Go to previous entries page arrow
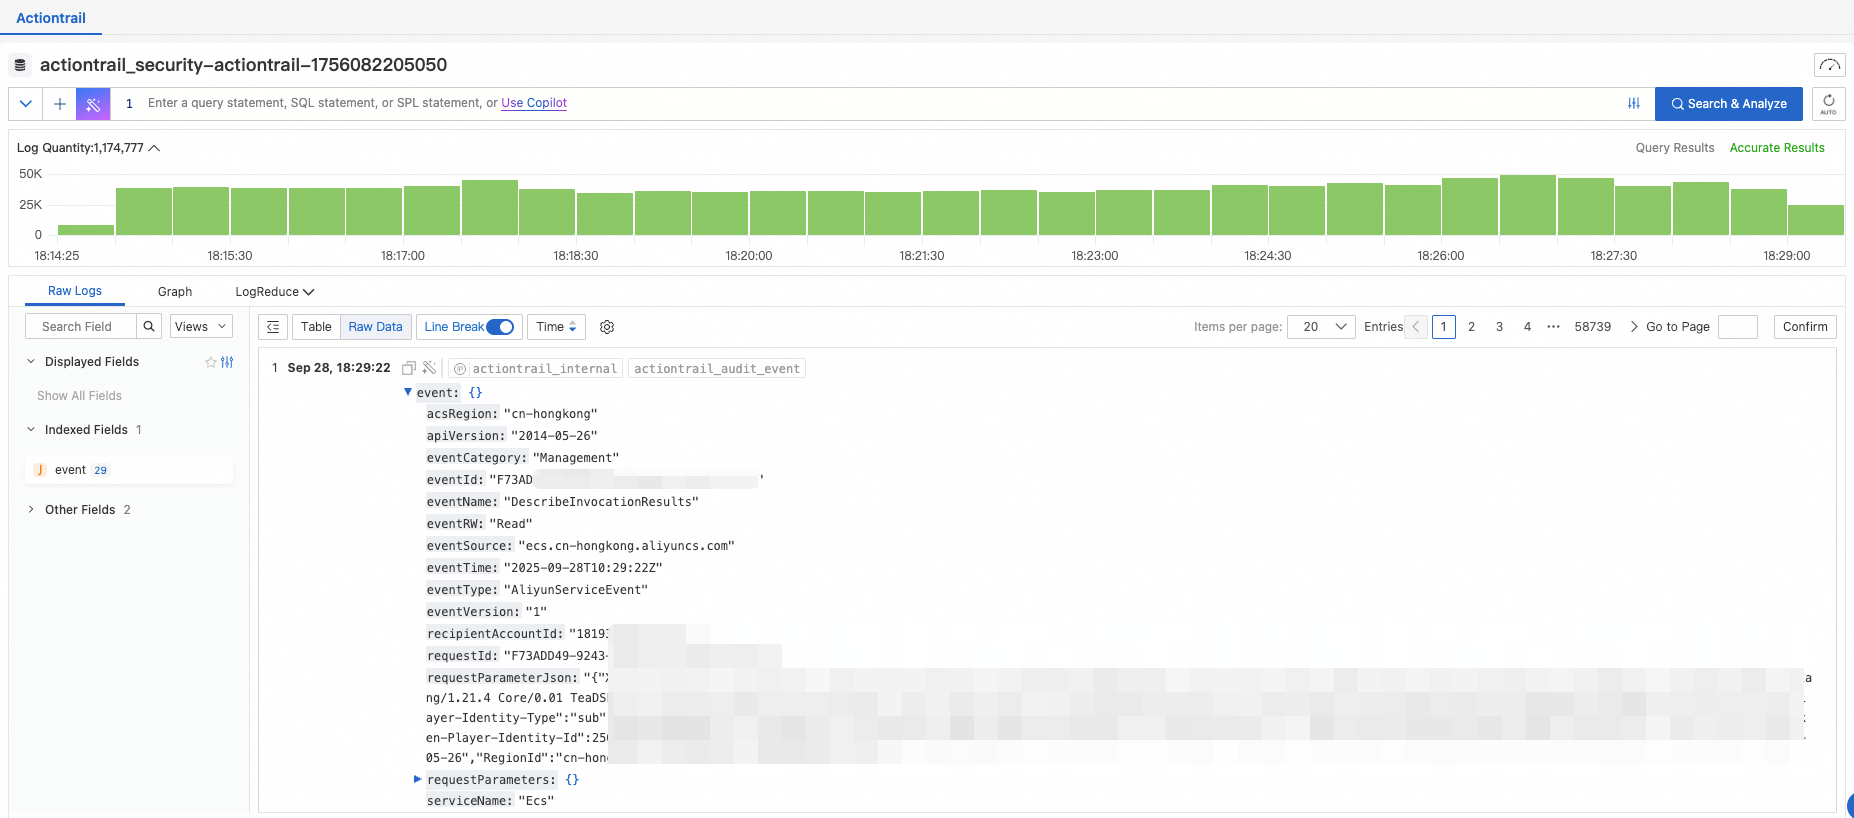The image size is (1854, 818). pos(1416,327)
